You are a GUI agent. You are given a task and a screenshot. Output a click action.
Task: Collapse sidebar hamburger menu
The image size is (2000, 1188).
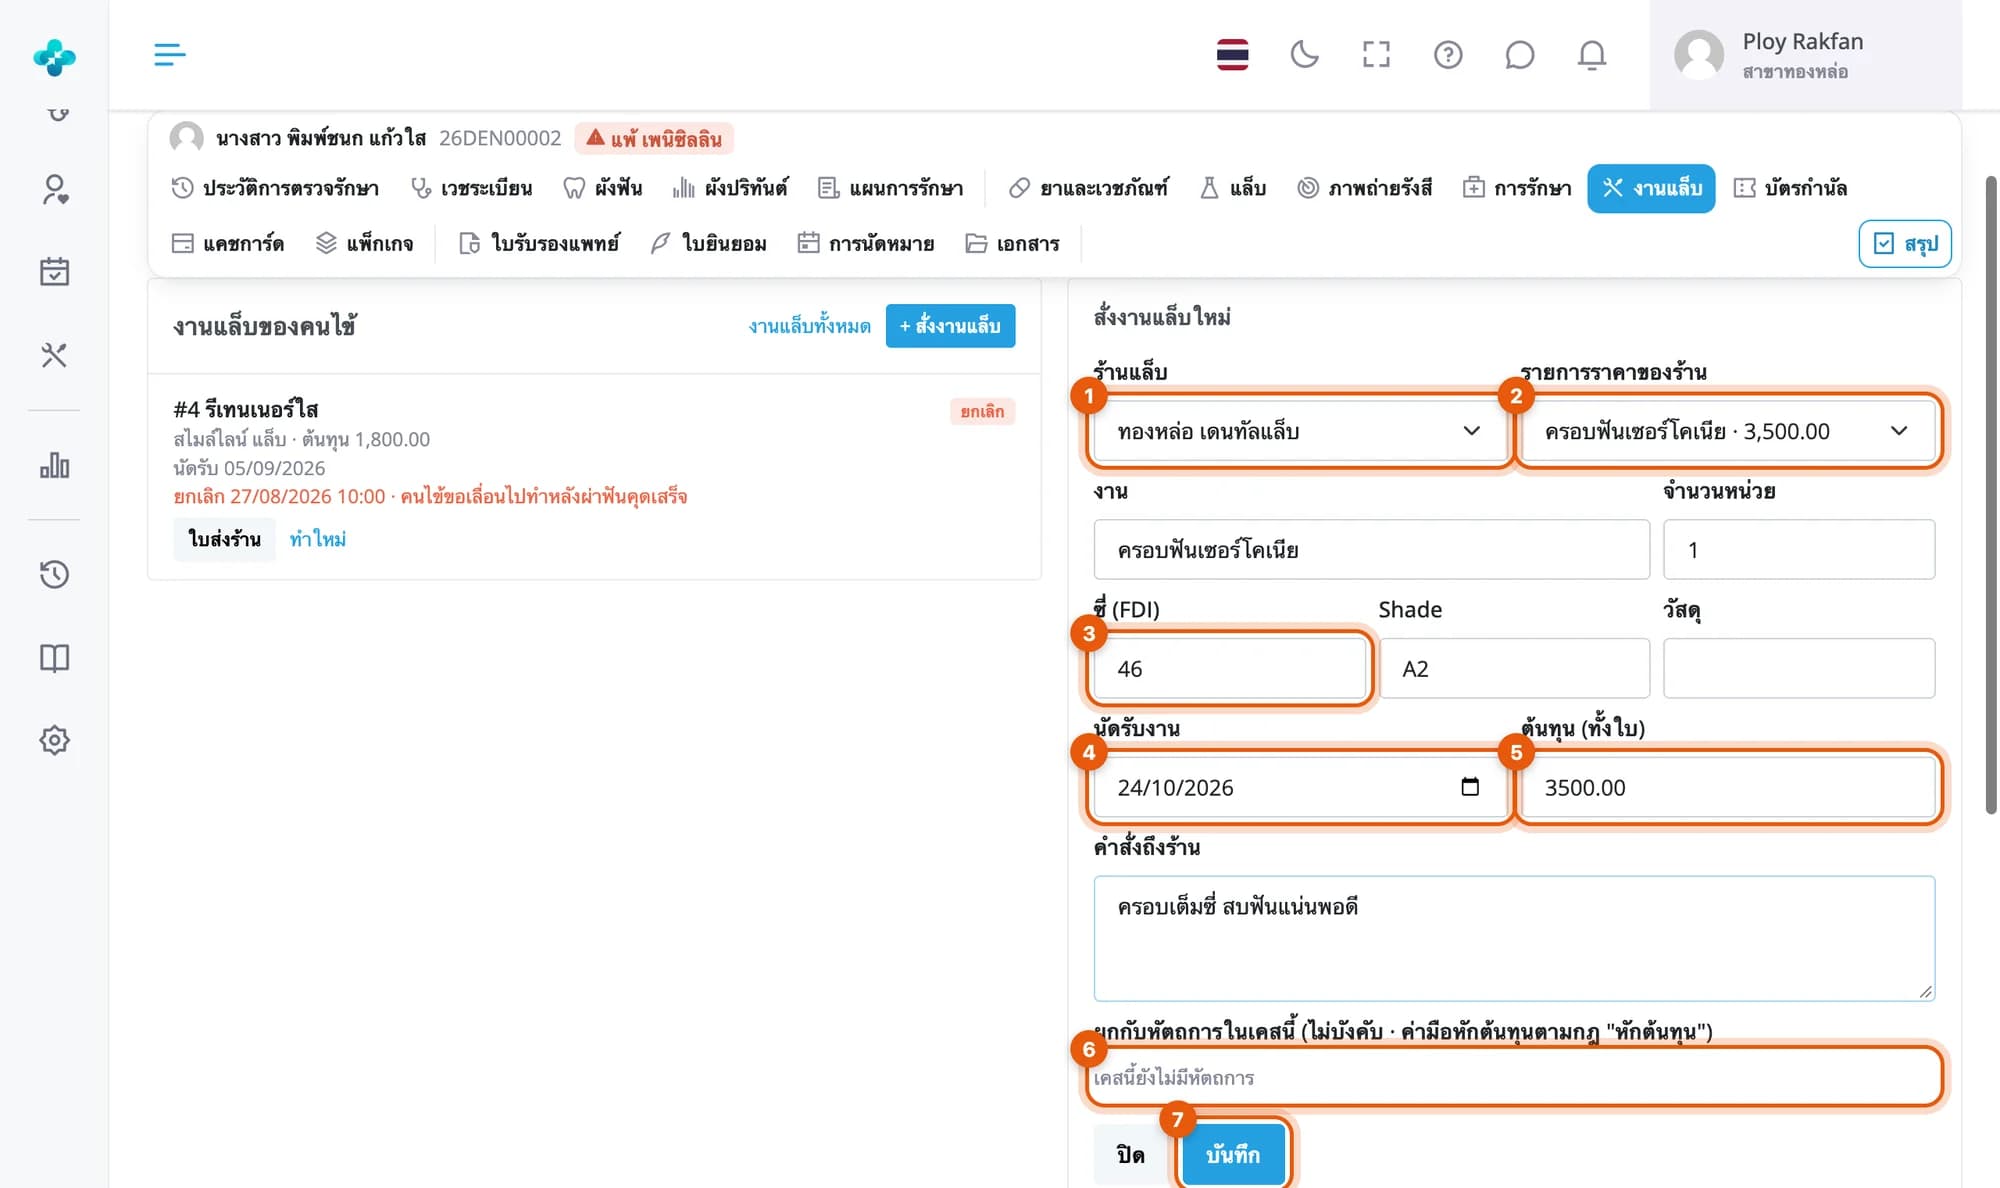170,54
